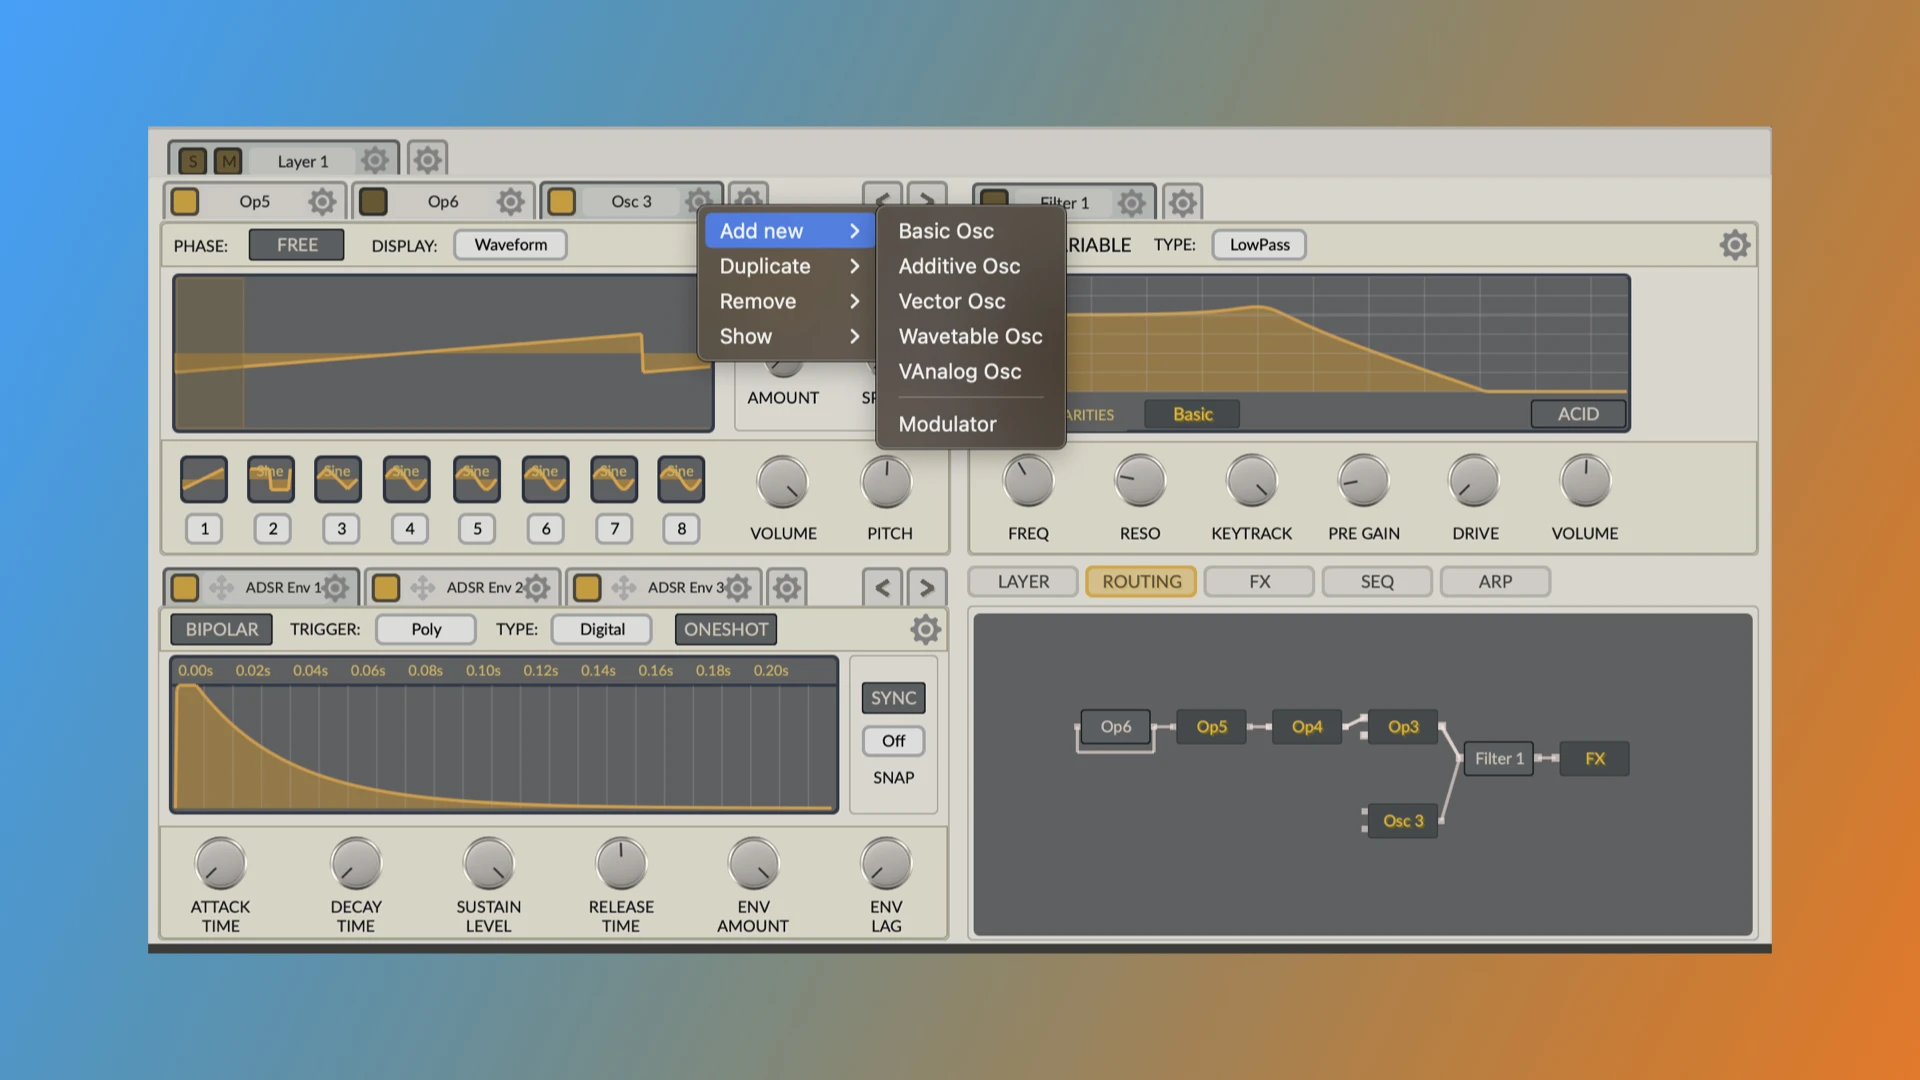Click the ACID filter button
The width and height of the screenshot is (1920, 1080).
point(1577,414)
